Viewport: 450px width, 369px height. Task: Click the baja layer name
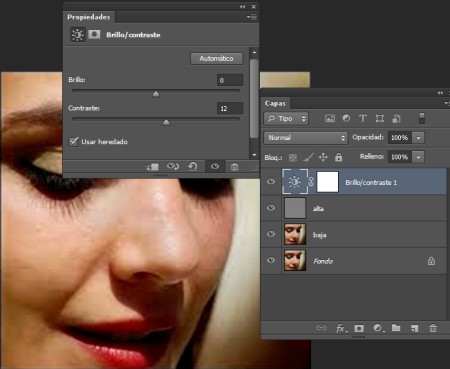point(319,235)
